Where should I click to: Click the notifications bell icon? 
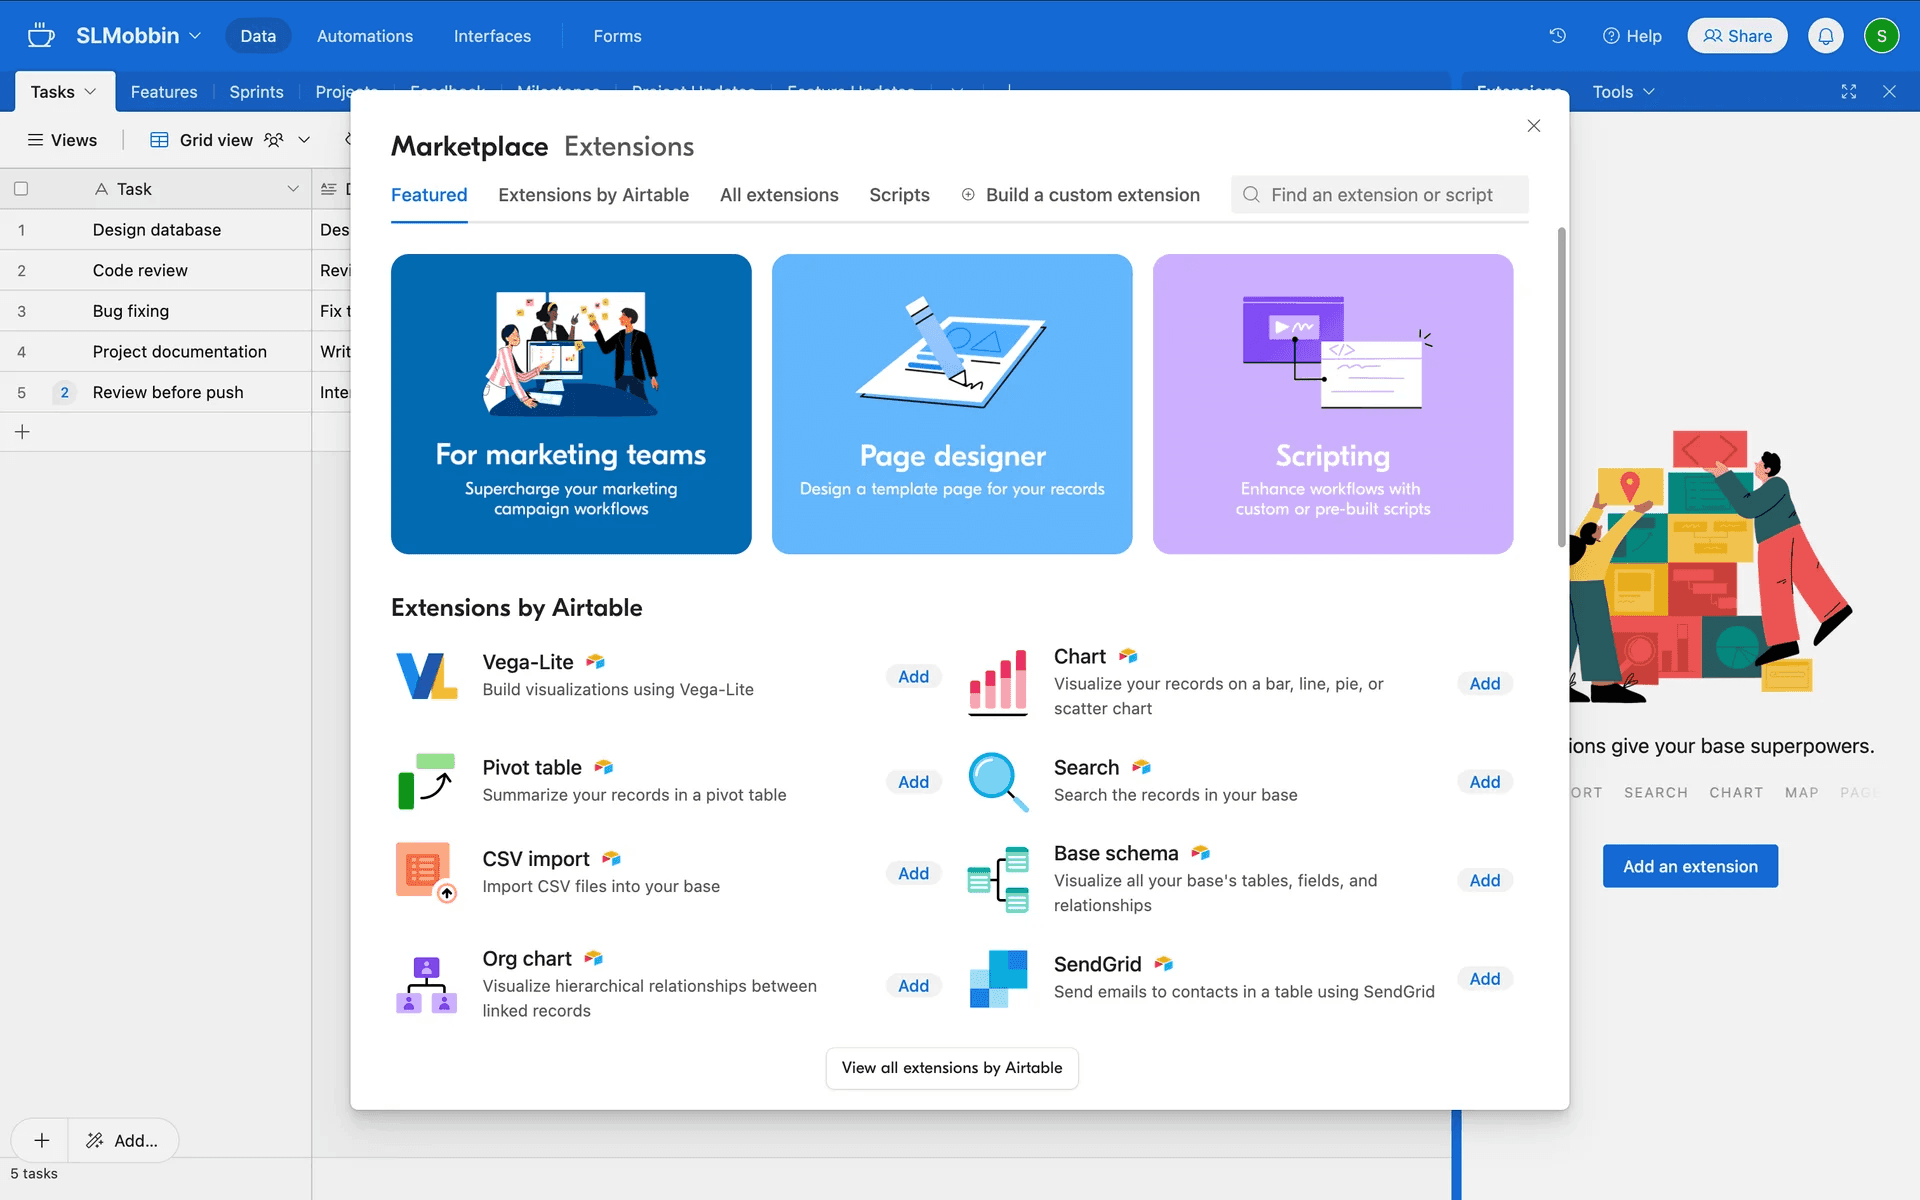(x=1825, y=36)
